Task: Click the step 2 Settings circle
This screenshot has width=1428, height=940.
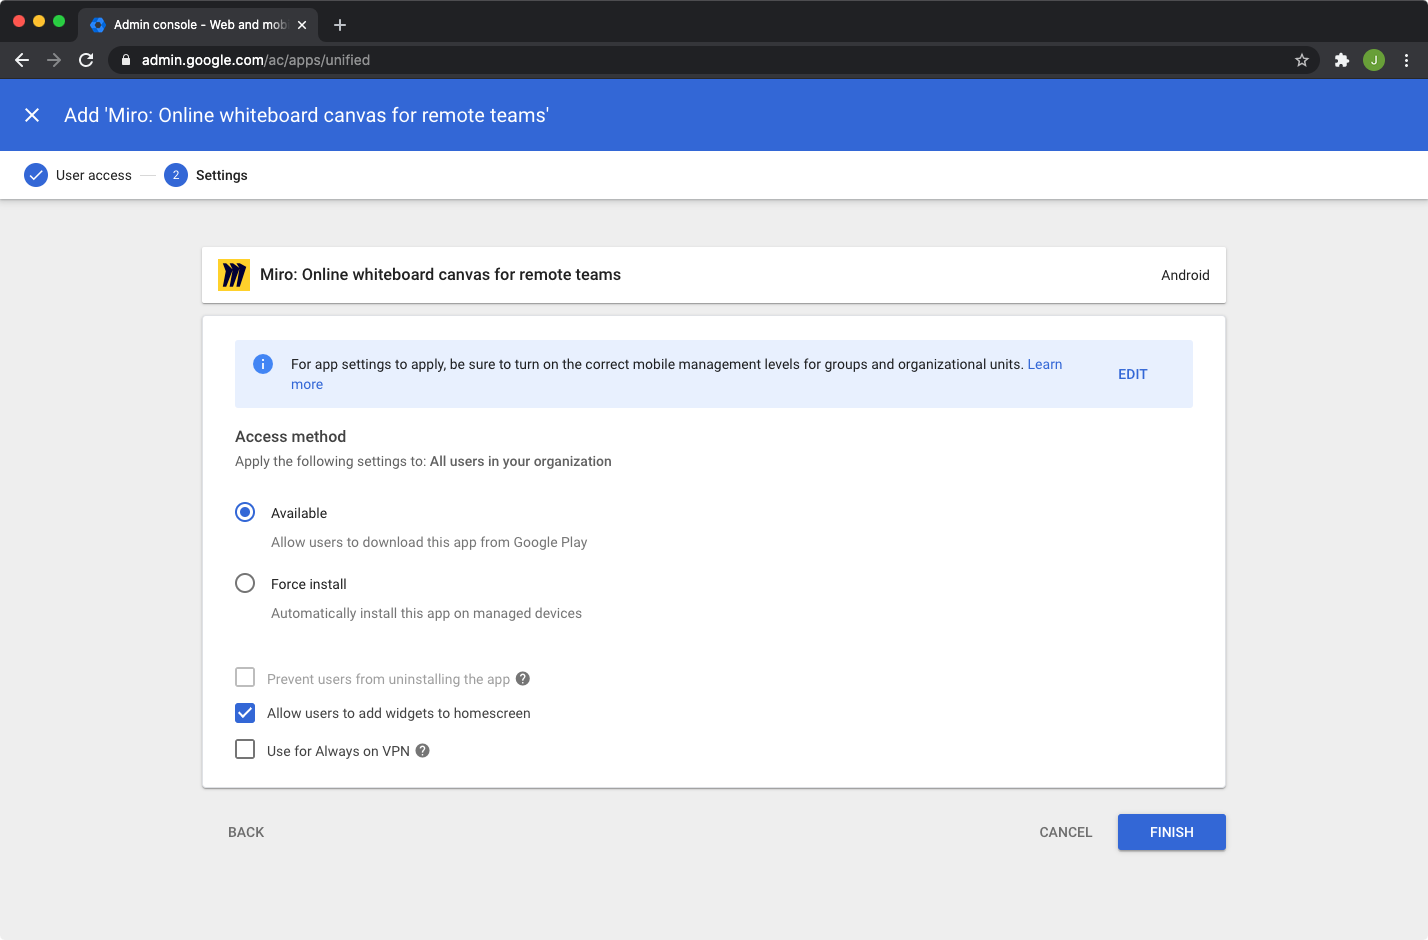Action: pos(176,175)
